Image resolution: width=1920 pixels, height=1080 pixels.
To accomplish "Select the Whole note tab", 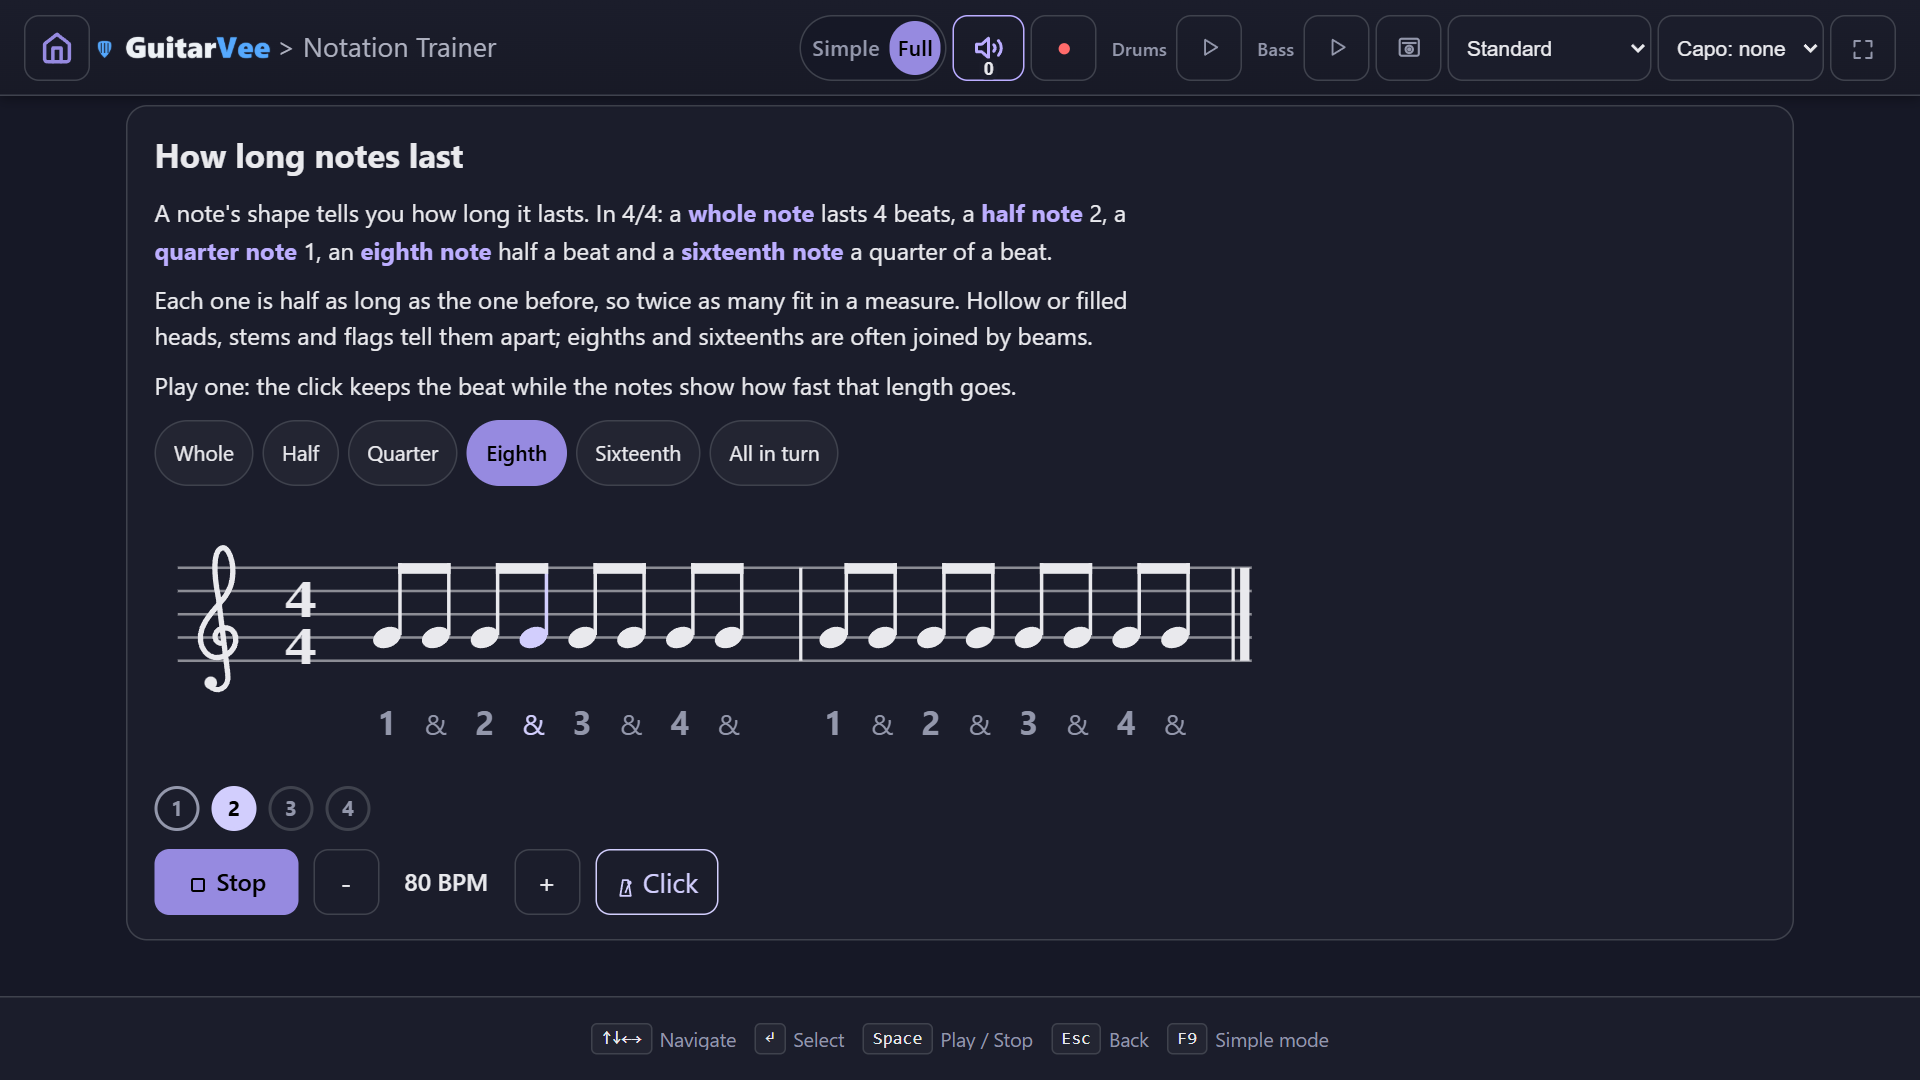I will tap(204, 453).
